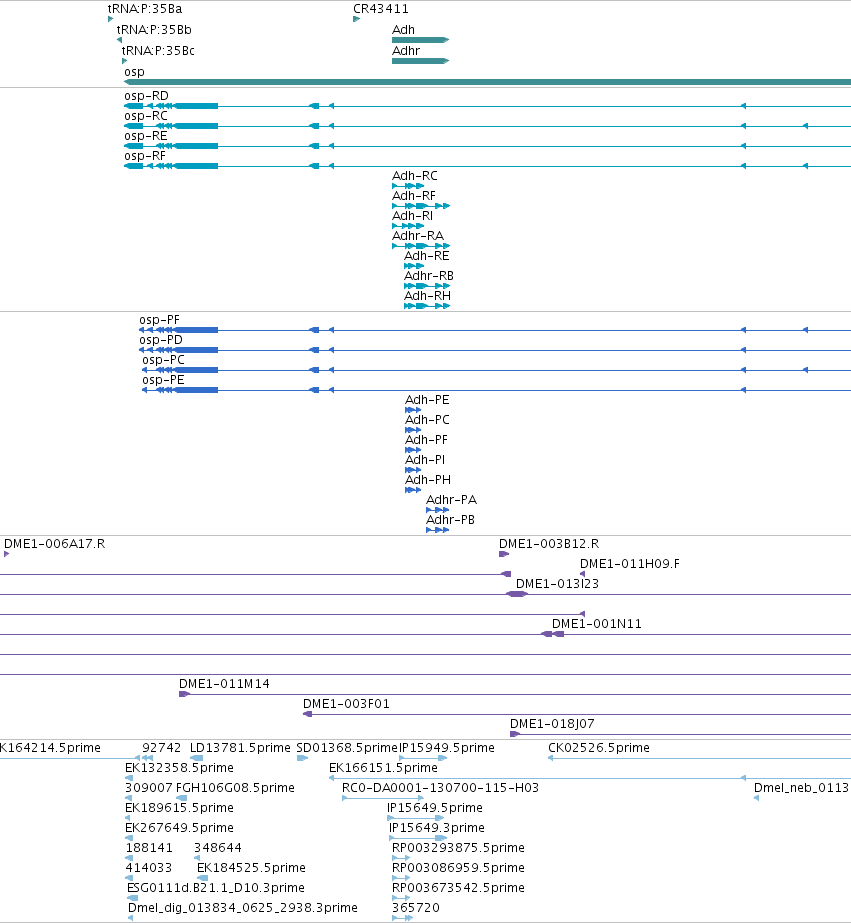Screen dimensions: 851x923
Task: Select the DME1-001N11 clone
Action: [x=552, y=635]
